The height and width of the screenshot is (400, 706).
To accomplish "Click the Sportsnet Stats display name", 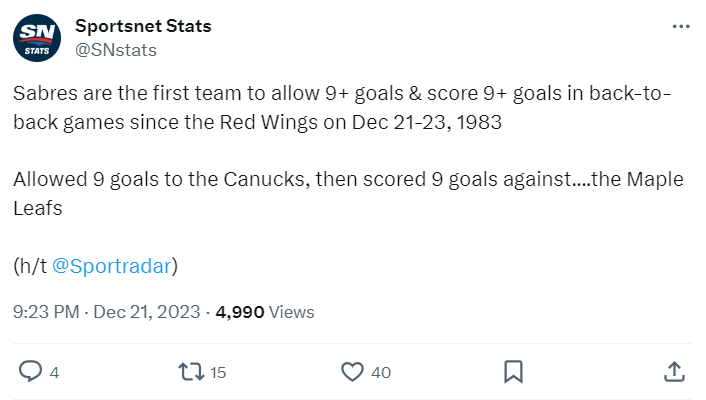I will point(143,26).
